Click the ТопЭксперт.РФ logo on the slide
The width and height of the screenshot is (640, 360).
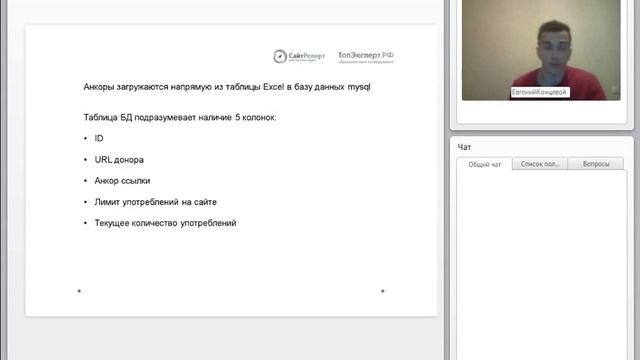pos(366,57)
